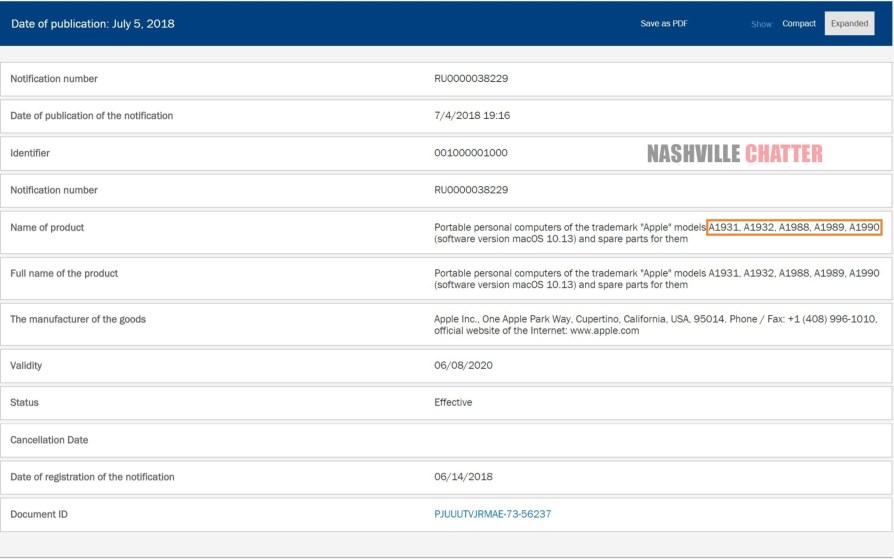Click the Nashville Chatter watermark logo

(x=734, y=154)
